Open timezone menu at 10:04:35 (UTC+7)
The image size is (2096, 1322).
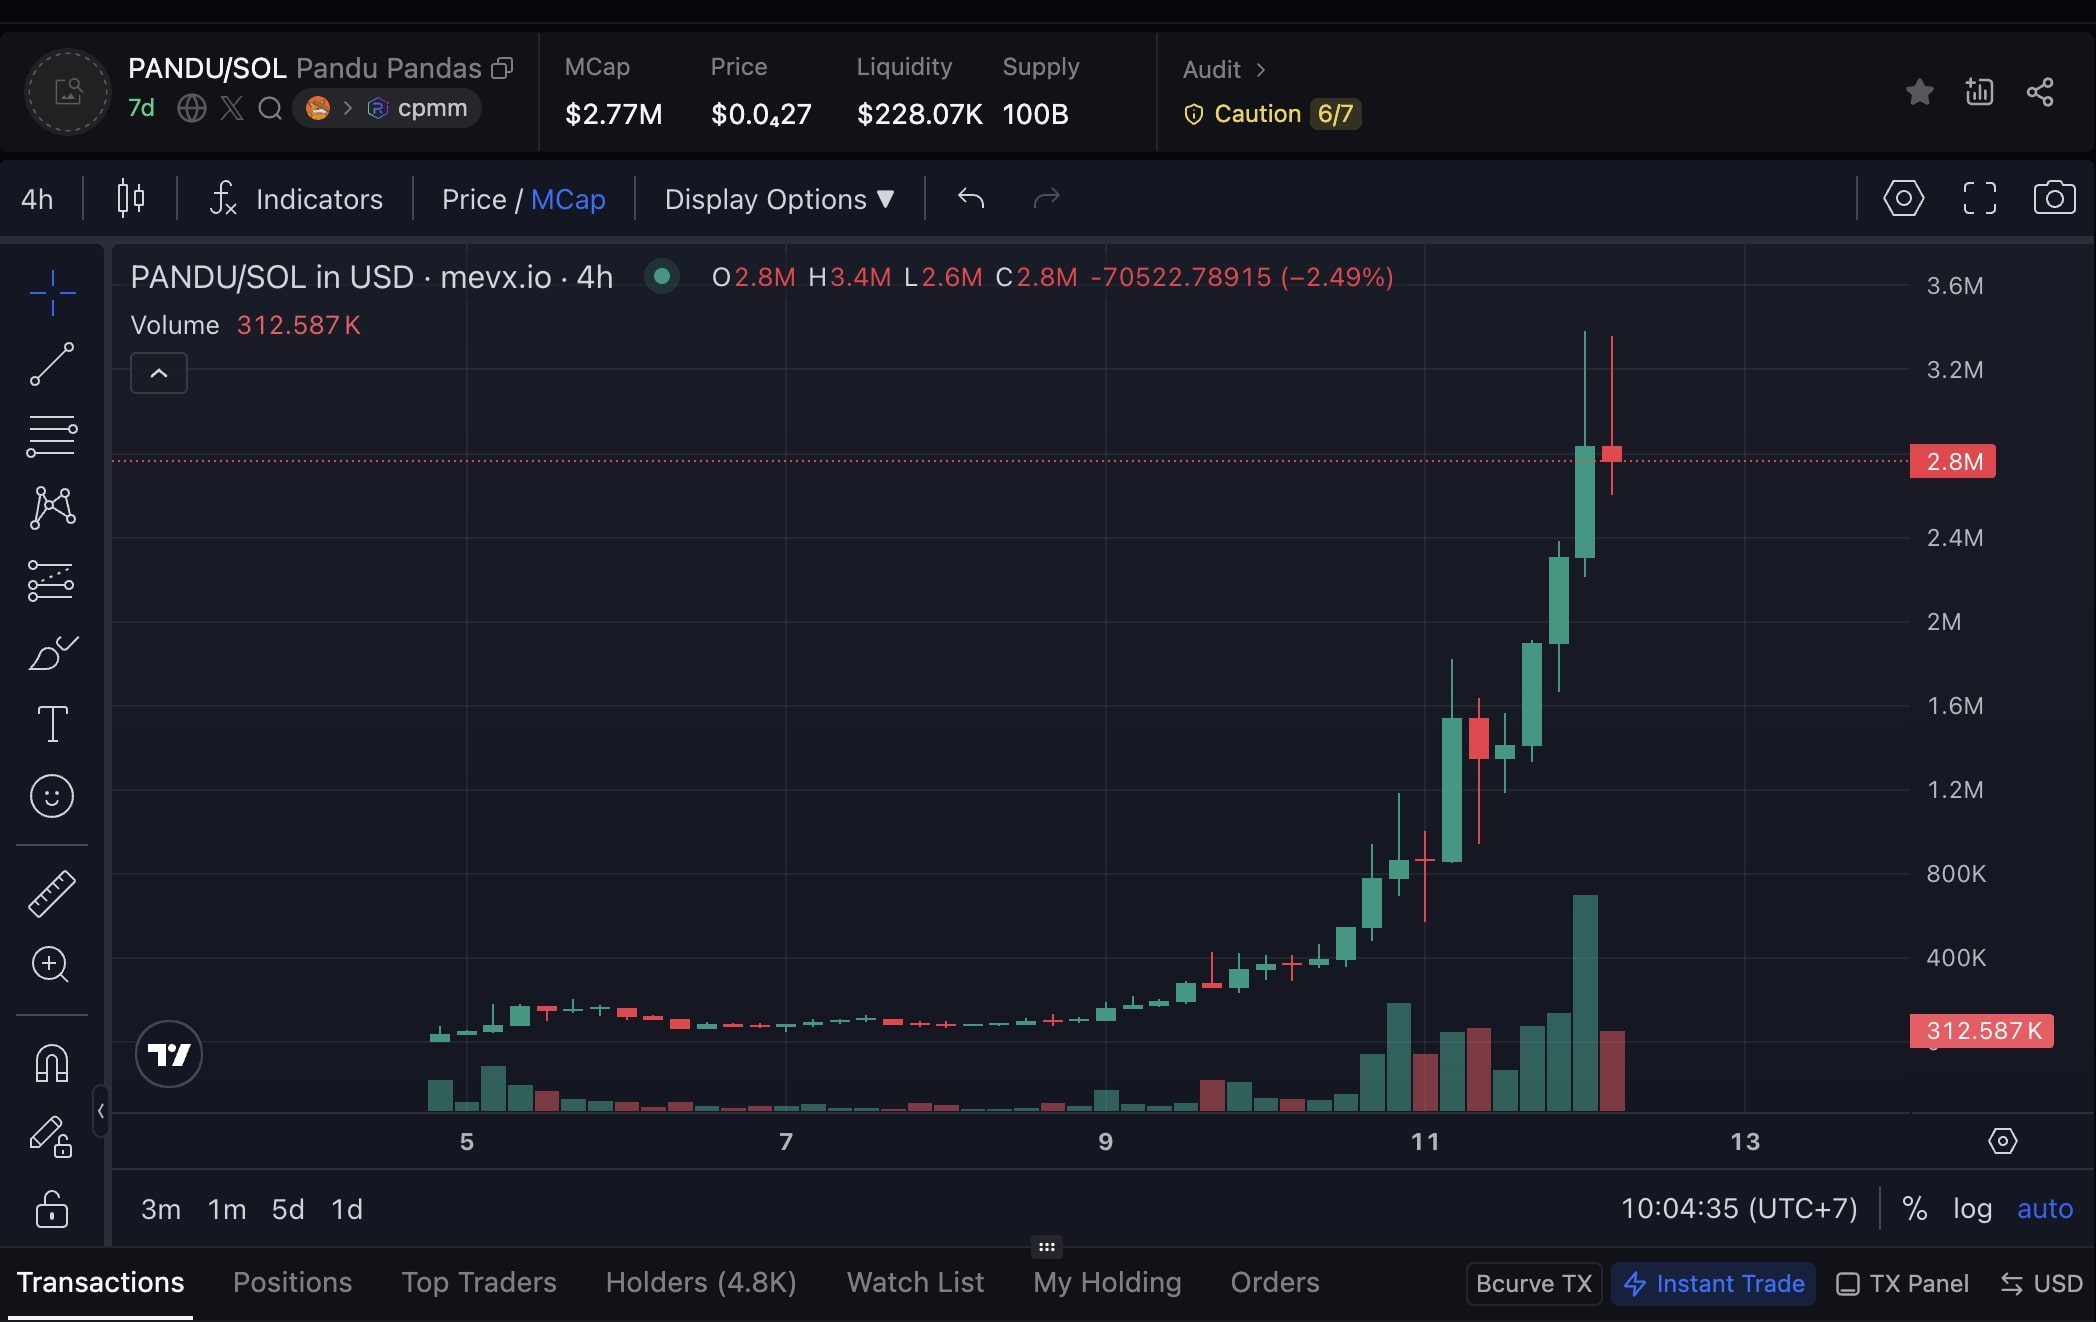[x=1739, y=1208]
